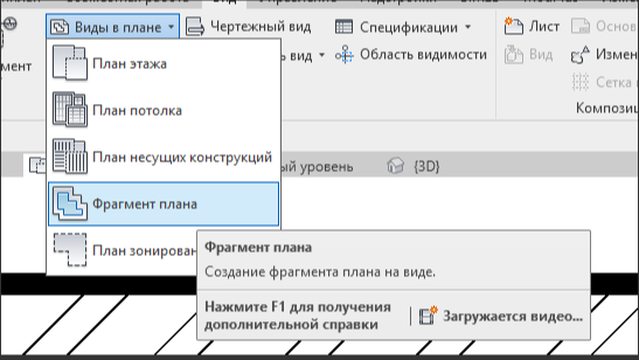639x360 pixels.
Task: Select Фрагмент плана menu entry
Action: (163, 204)
